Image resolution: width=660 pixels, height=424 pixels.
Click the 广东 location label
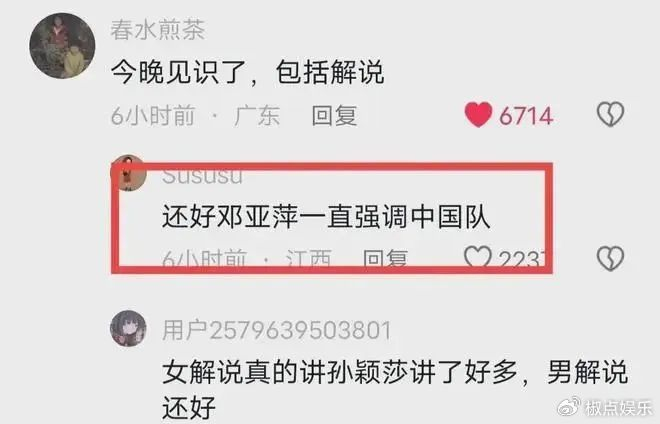point(257,115)
